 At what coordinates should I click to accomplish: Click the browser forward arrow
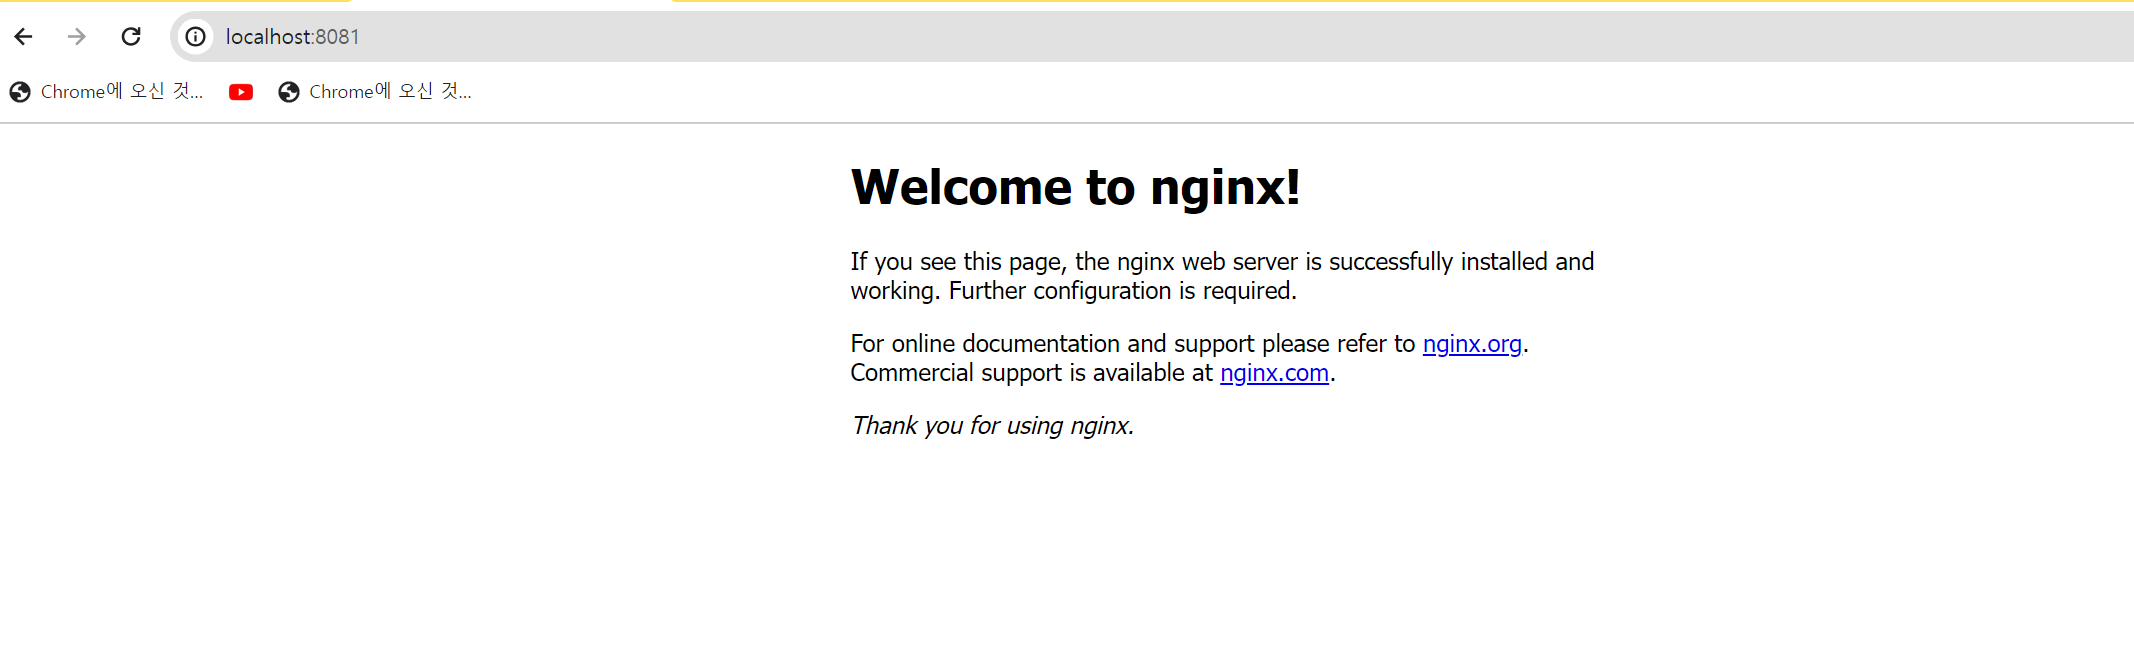(x=77, y=37)
